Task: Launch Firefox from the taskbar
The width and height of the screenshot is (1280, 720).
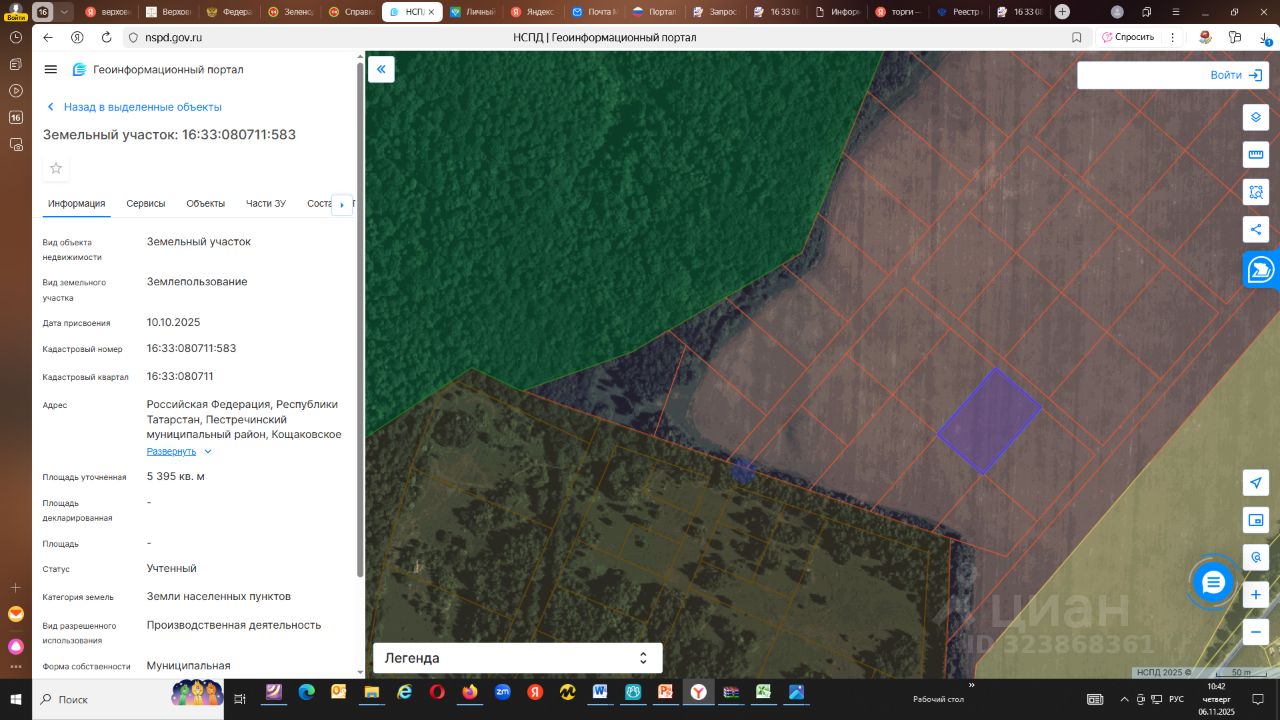Action: tap(470, 692)
